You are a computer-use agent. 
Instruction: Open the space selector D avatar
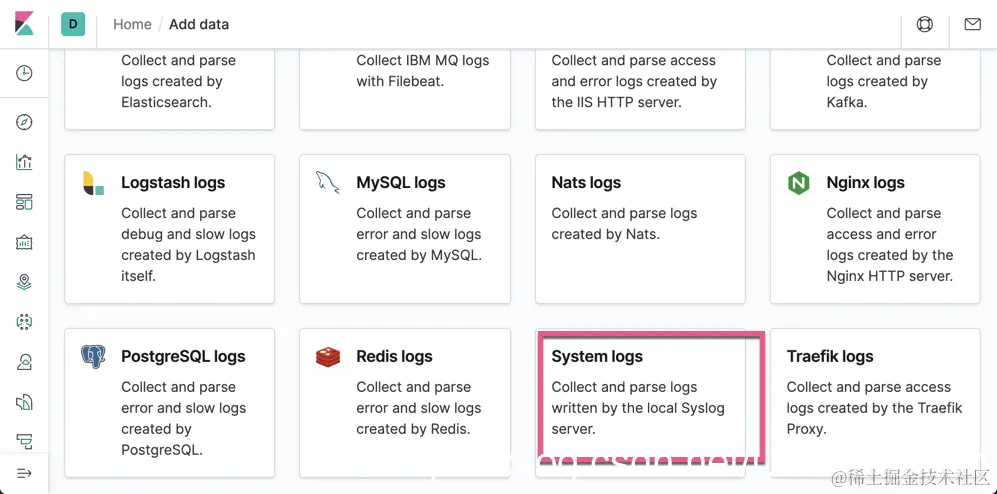[73, 24]
